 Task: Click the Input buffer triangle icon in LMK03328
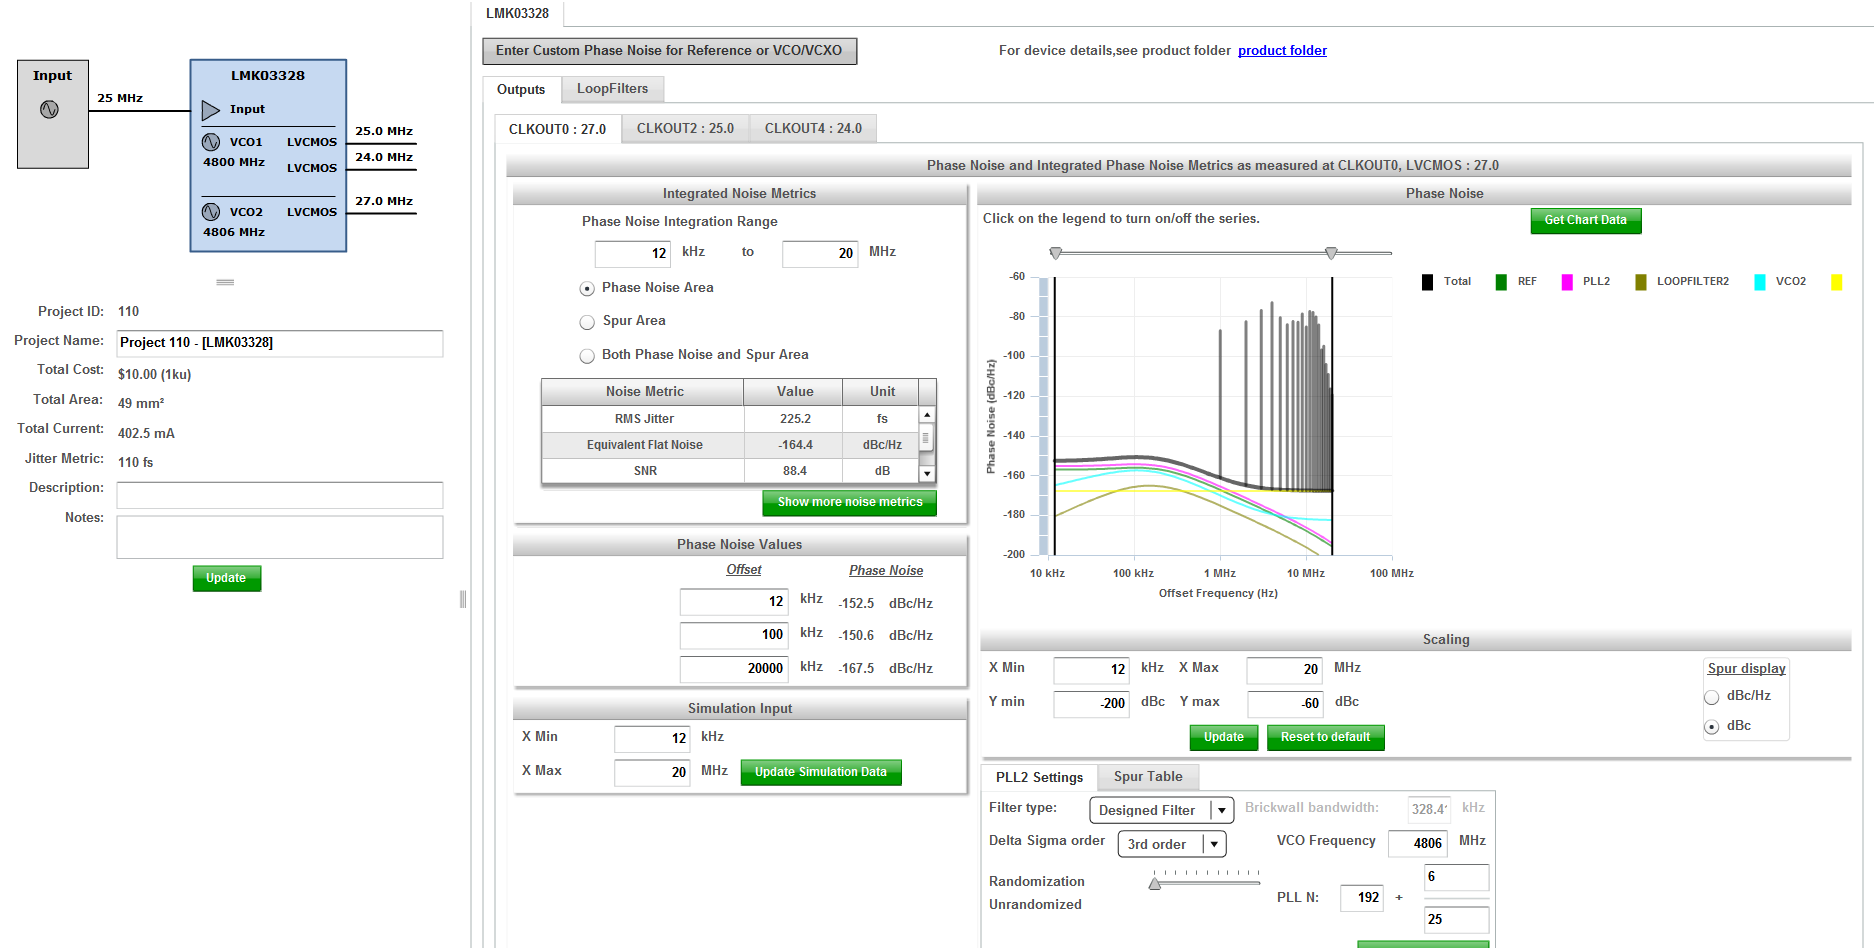coord(210,109)
